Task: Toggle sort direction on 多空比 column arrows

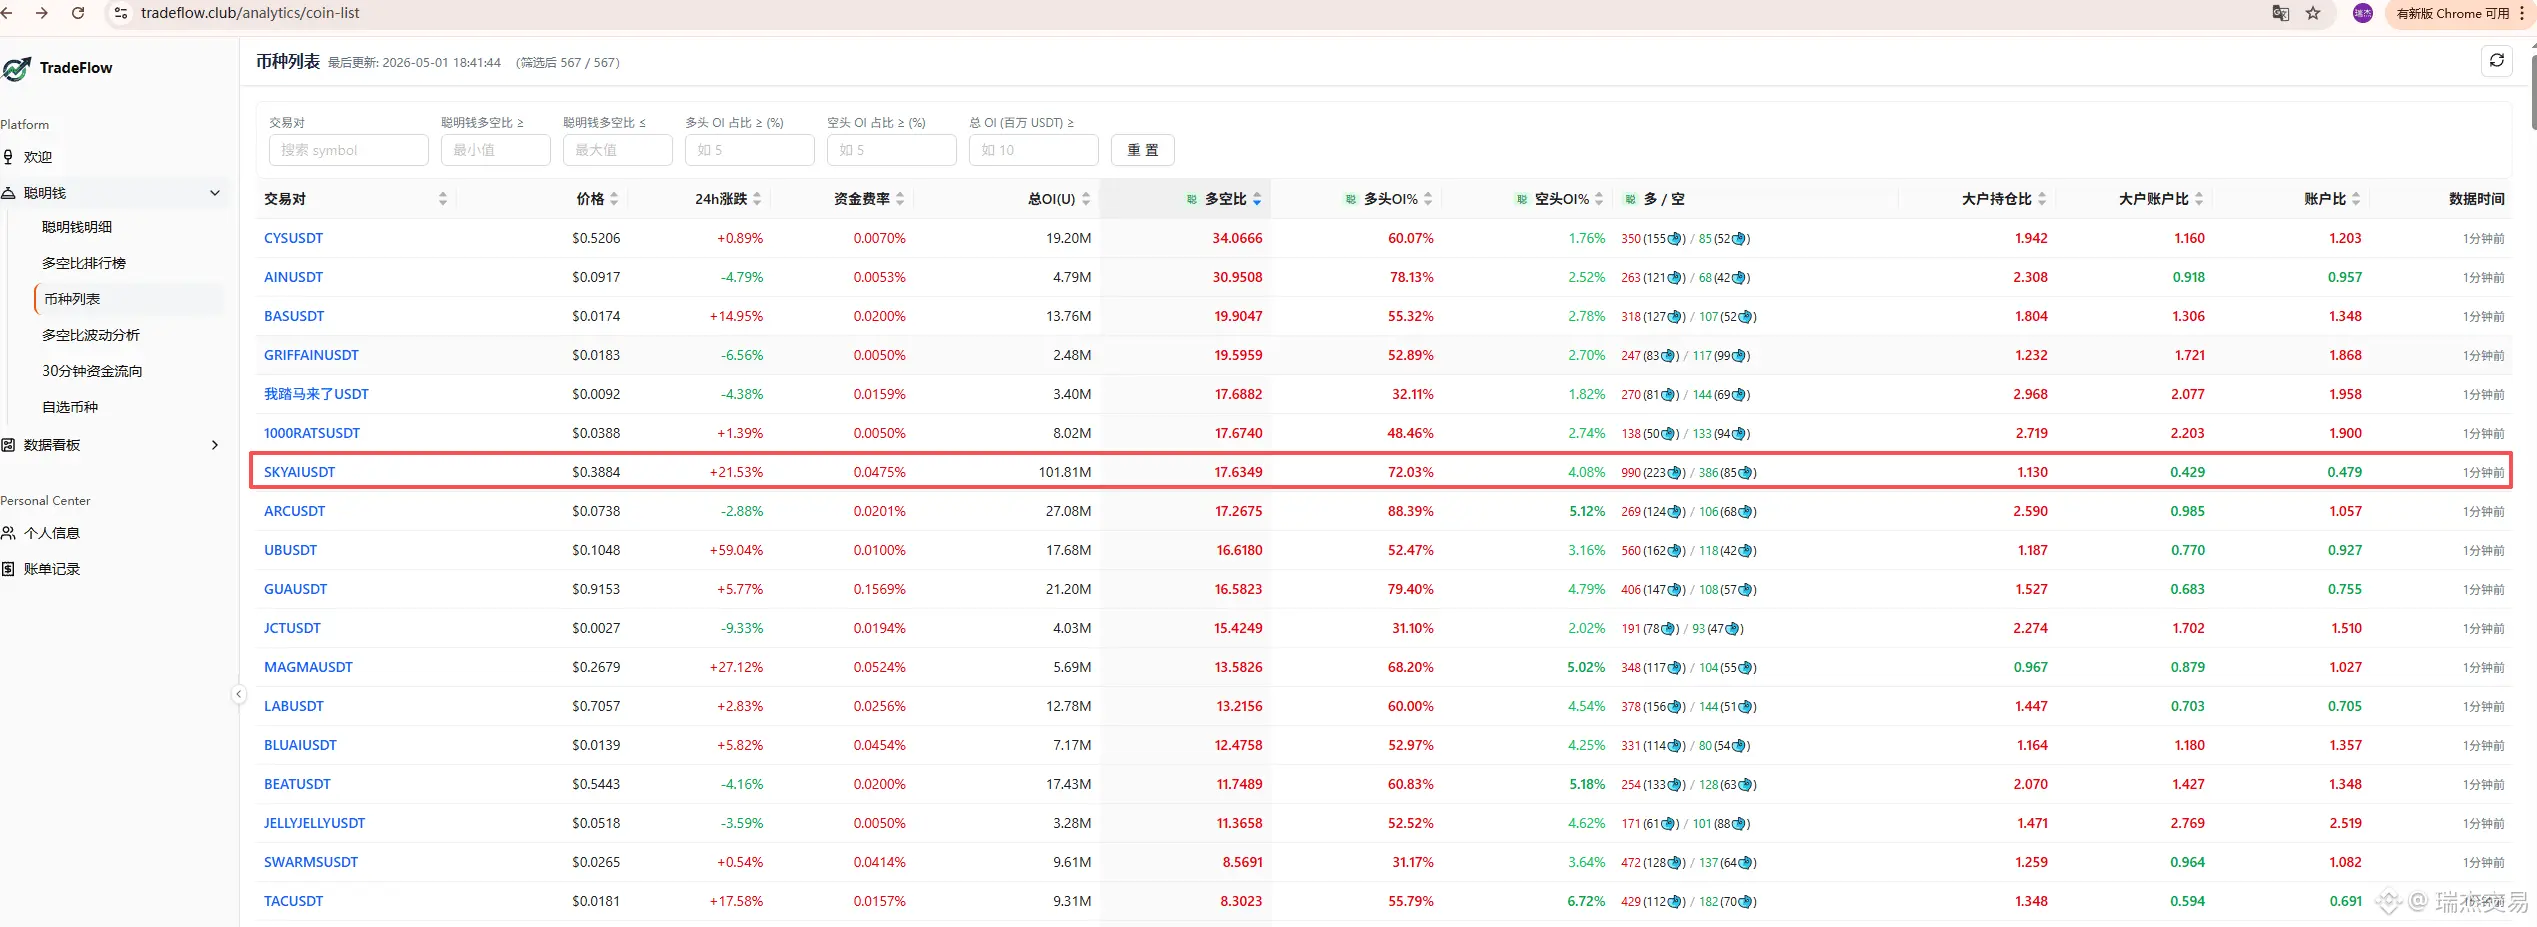Action: tap(1257, 199)
